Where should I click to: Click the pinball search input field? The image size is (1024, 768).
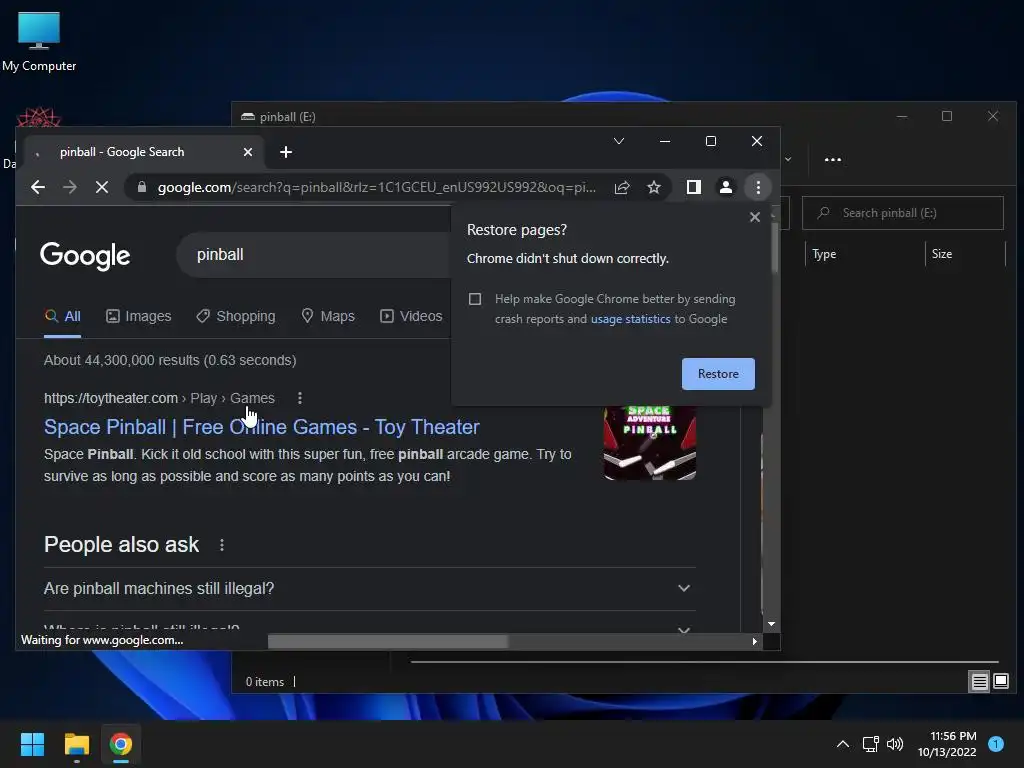click(313, 255)
